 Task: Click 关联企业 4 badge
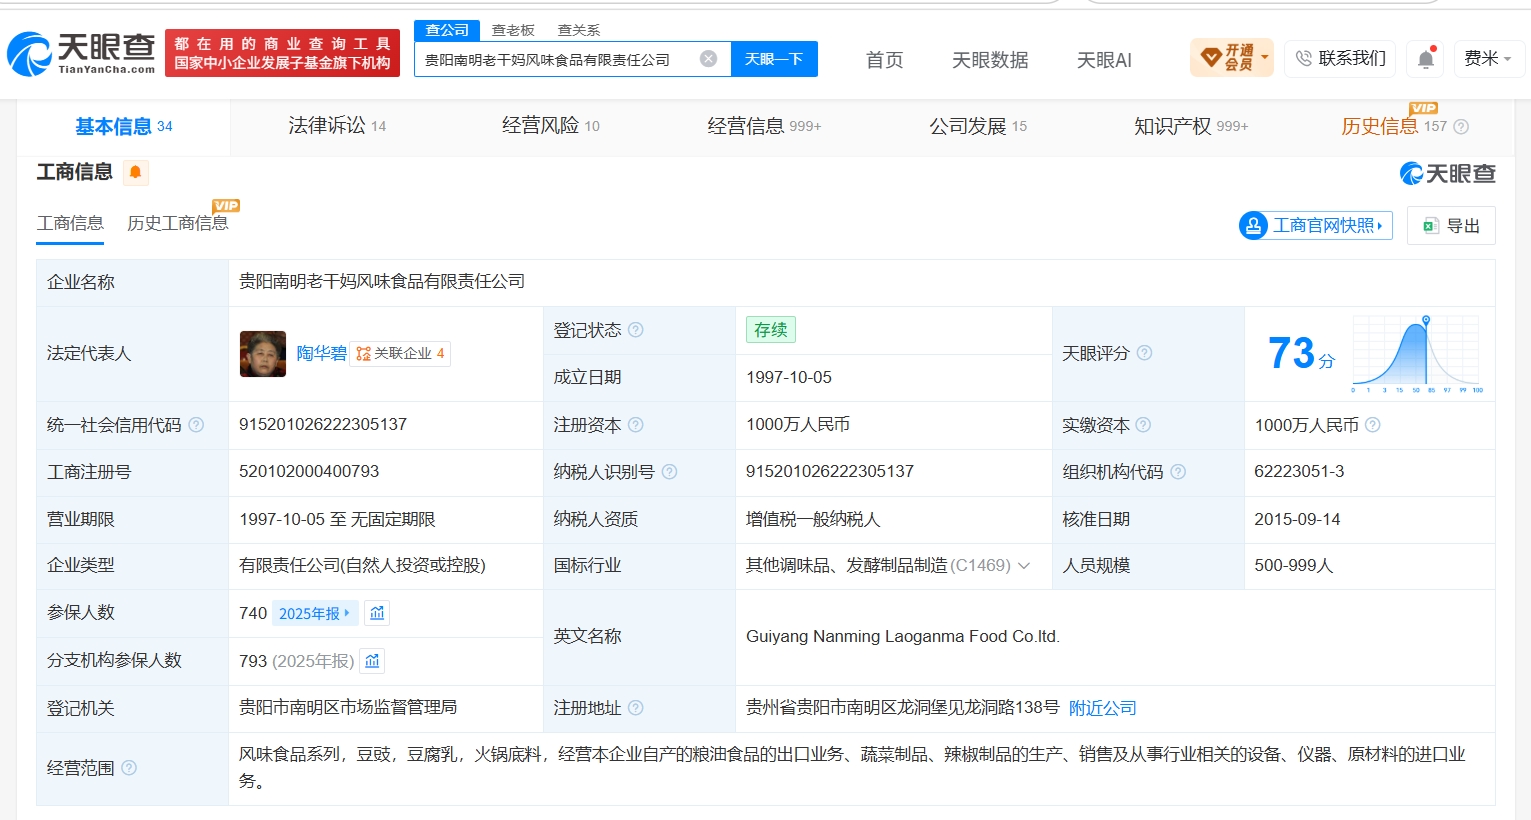[400, 353]
